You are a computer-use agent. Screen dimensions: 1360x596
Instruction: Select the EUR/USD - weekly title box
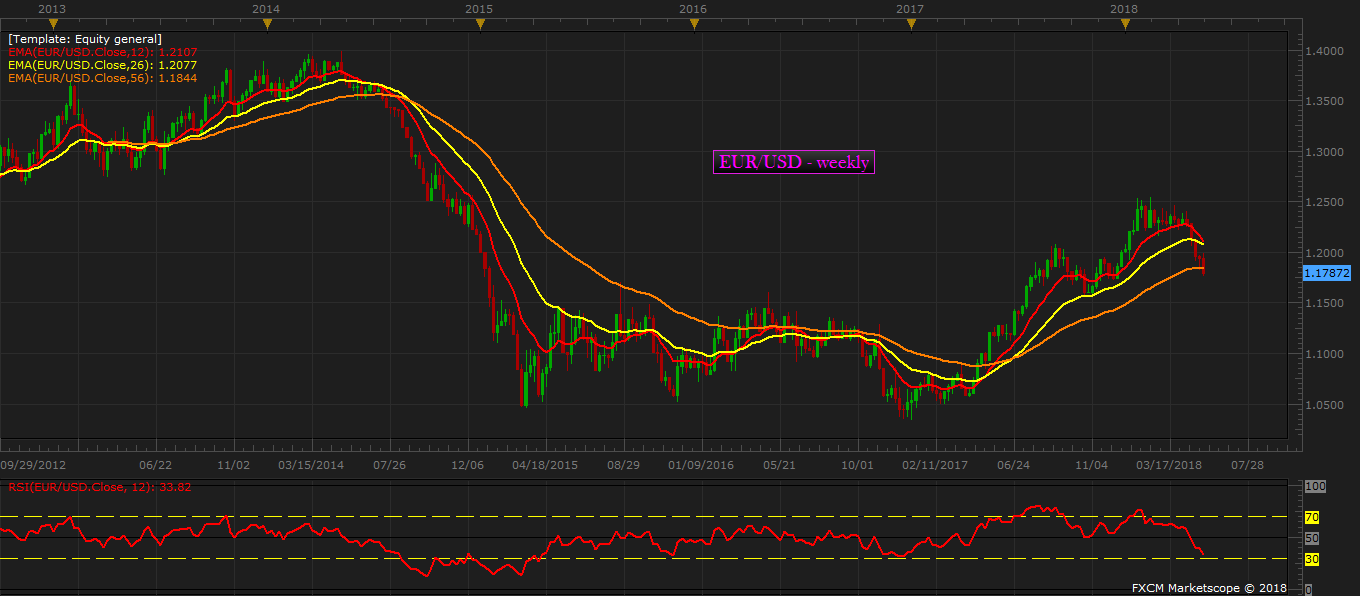point(794,162)
